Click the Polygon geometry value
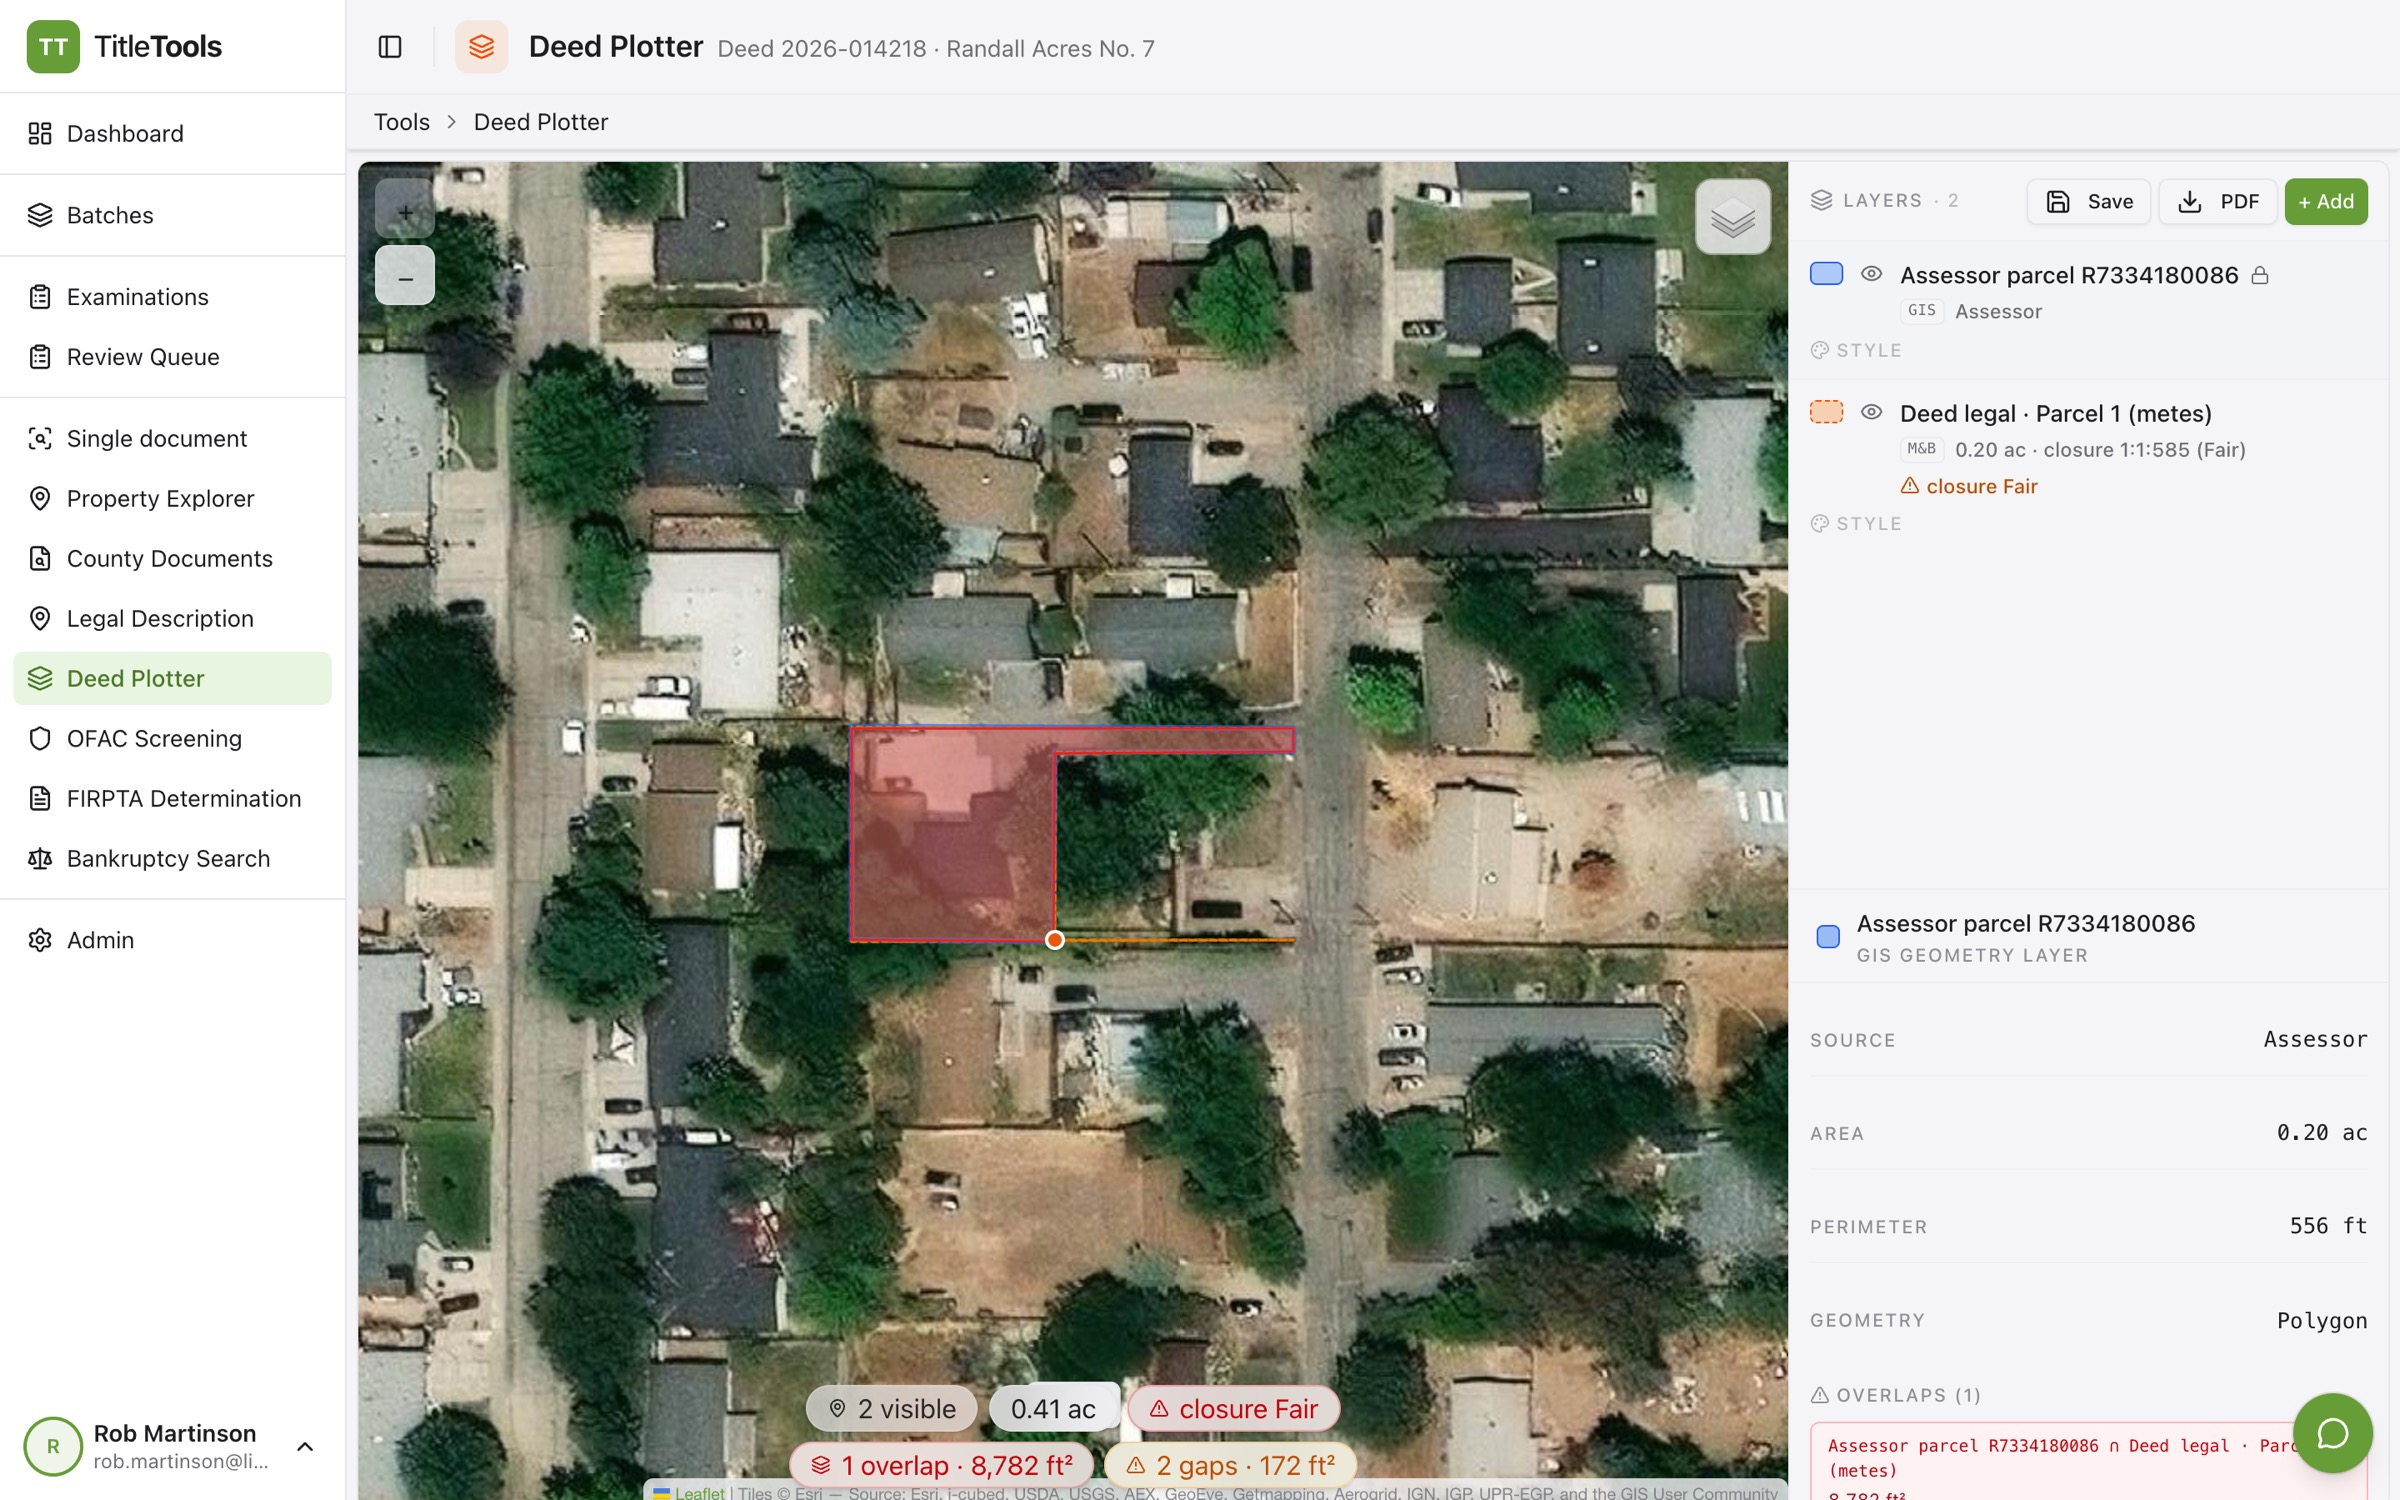 [x=2321, y=1321]
